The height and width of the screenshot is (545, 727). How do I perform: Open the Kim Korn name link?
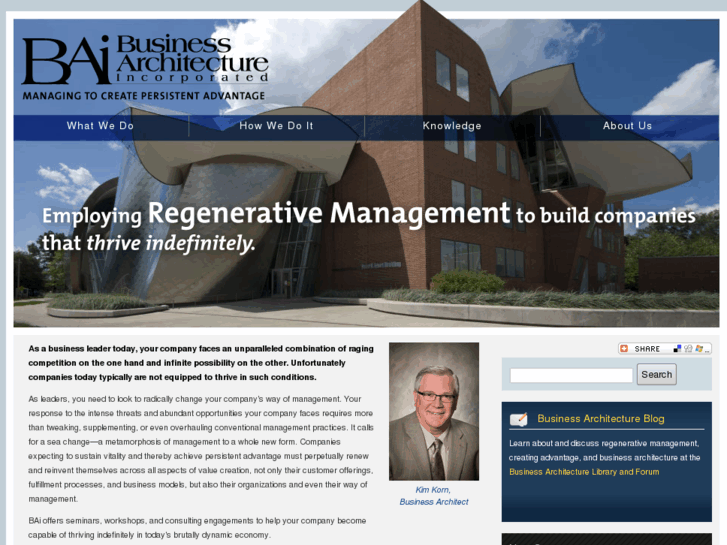tap(433, 490)
